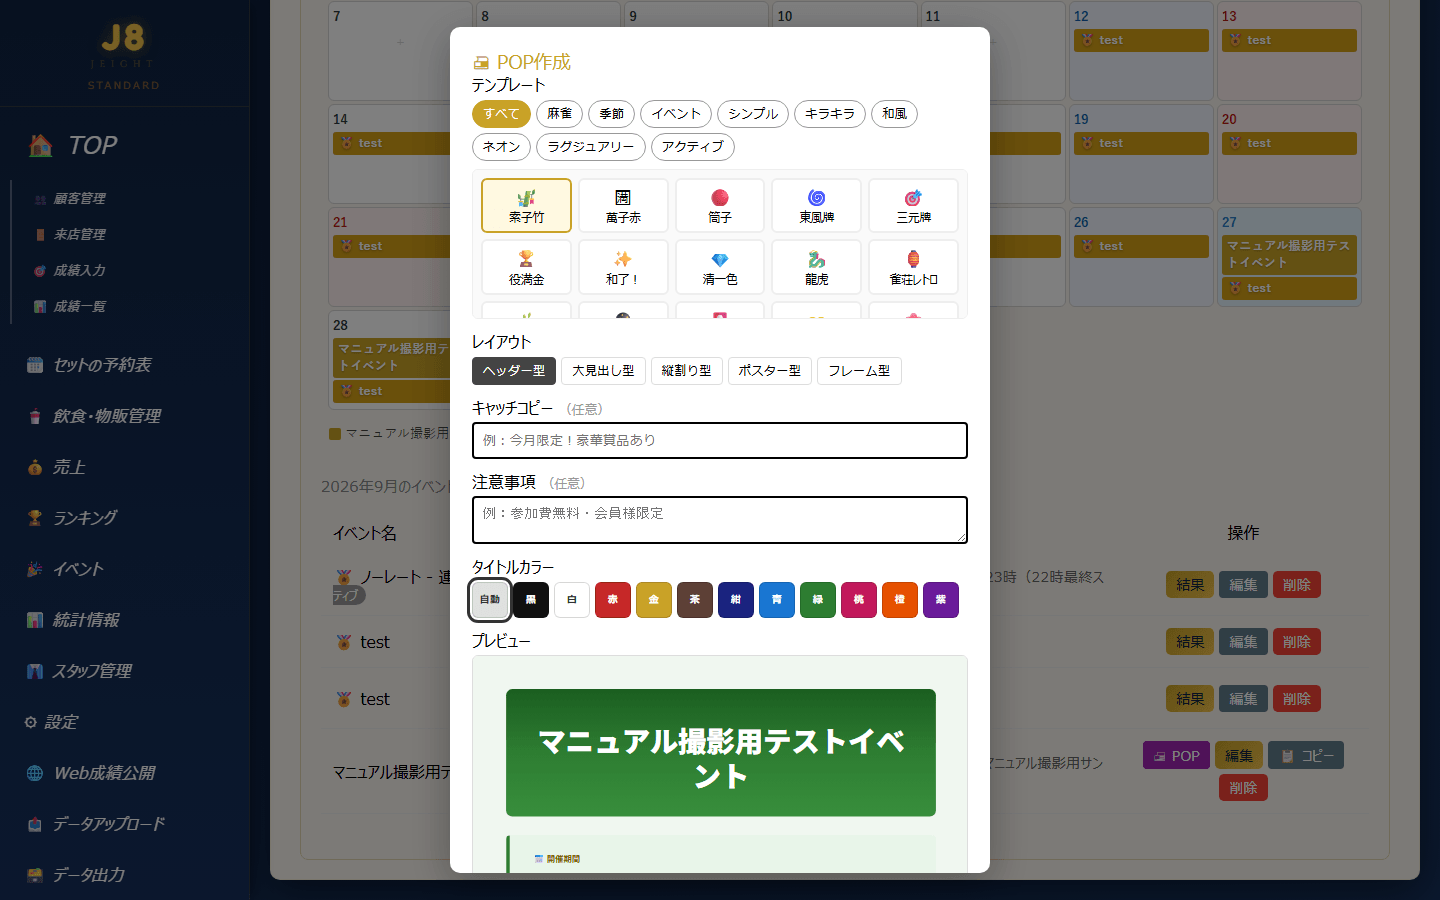The width and height of the screenshot is (1440, 900).
Task: Open スタッフ管理 in the sidebar
Action: tap(79, 671)
